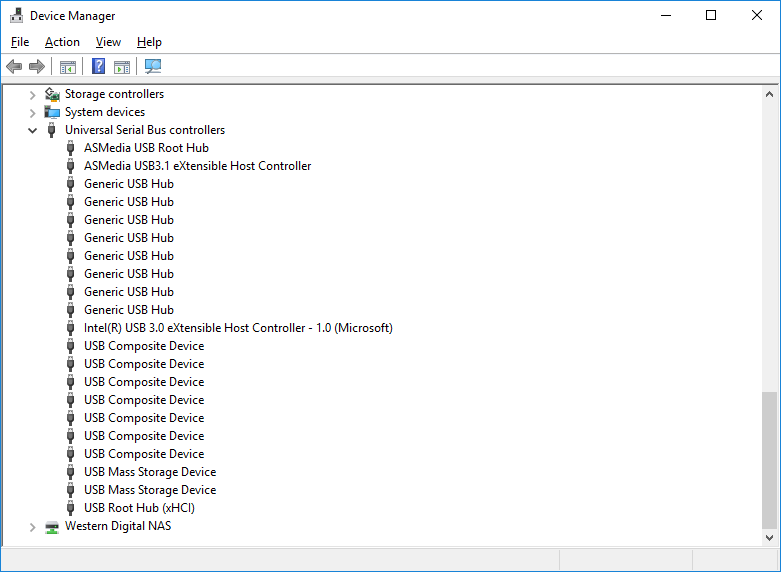Expand the Western Digital NAS node
Image resolution: width=781 pixels, height=572 pixels.
point(32,527)
